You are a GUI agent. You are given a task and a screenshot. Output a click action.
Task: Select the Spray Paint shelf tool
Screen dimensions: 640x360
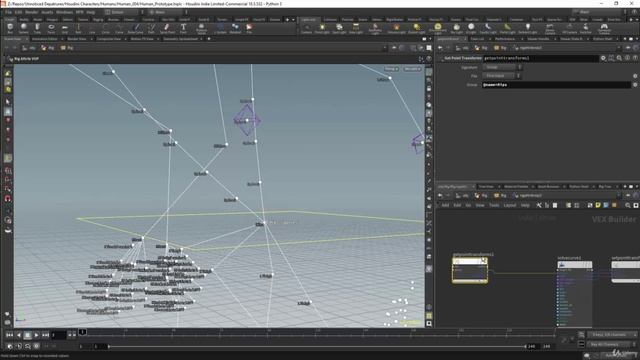[x=167, y=28]
